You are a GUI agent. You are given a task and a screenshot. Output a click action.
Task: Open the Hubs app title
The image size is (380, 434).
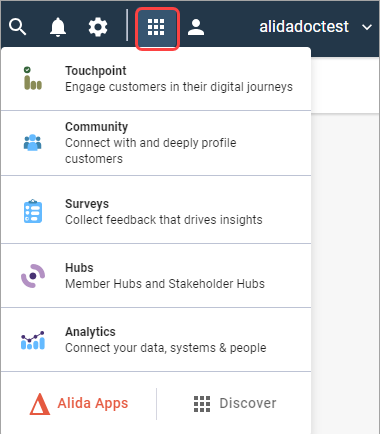(x=79, y=268)
